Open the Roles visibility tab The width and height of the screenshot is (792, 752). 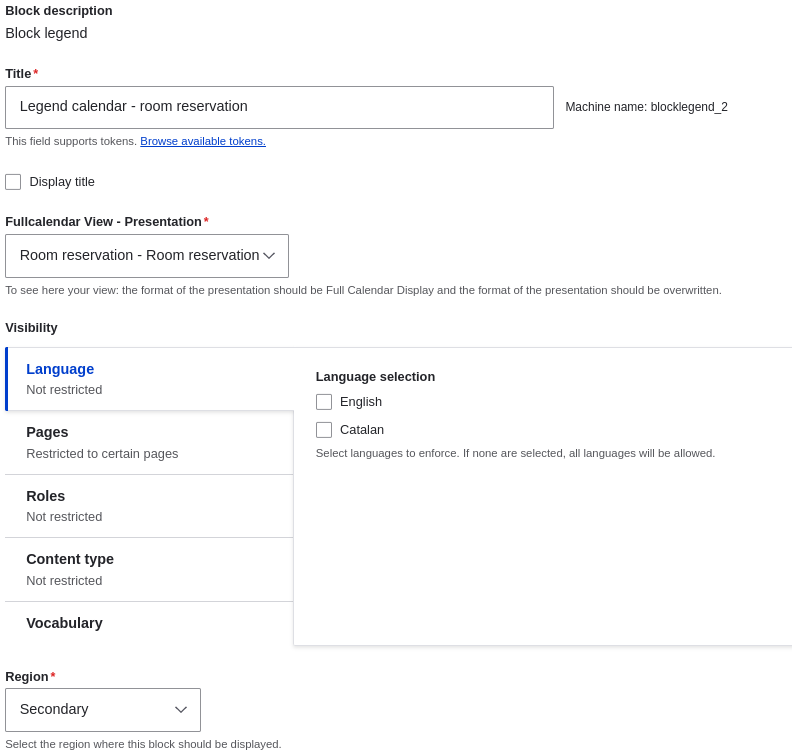coord(150,506)
